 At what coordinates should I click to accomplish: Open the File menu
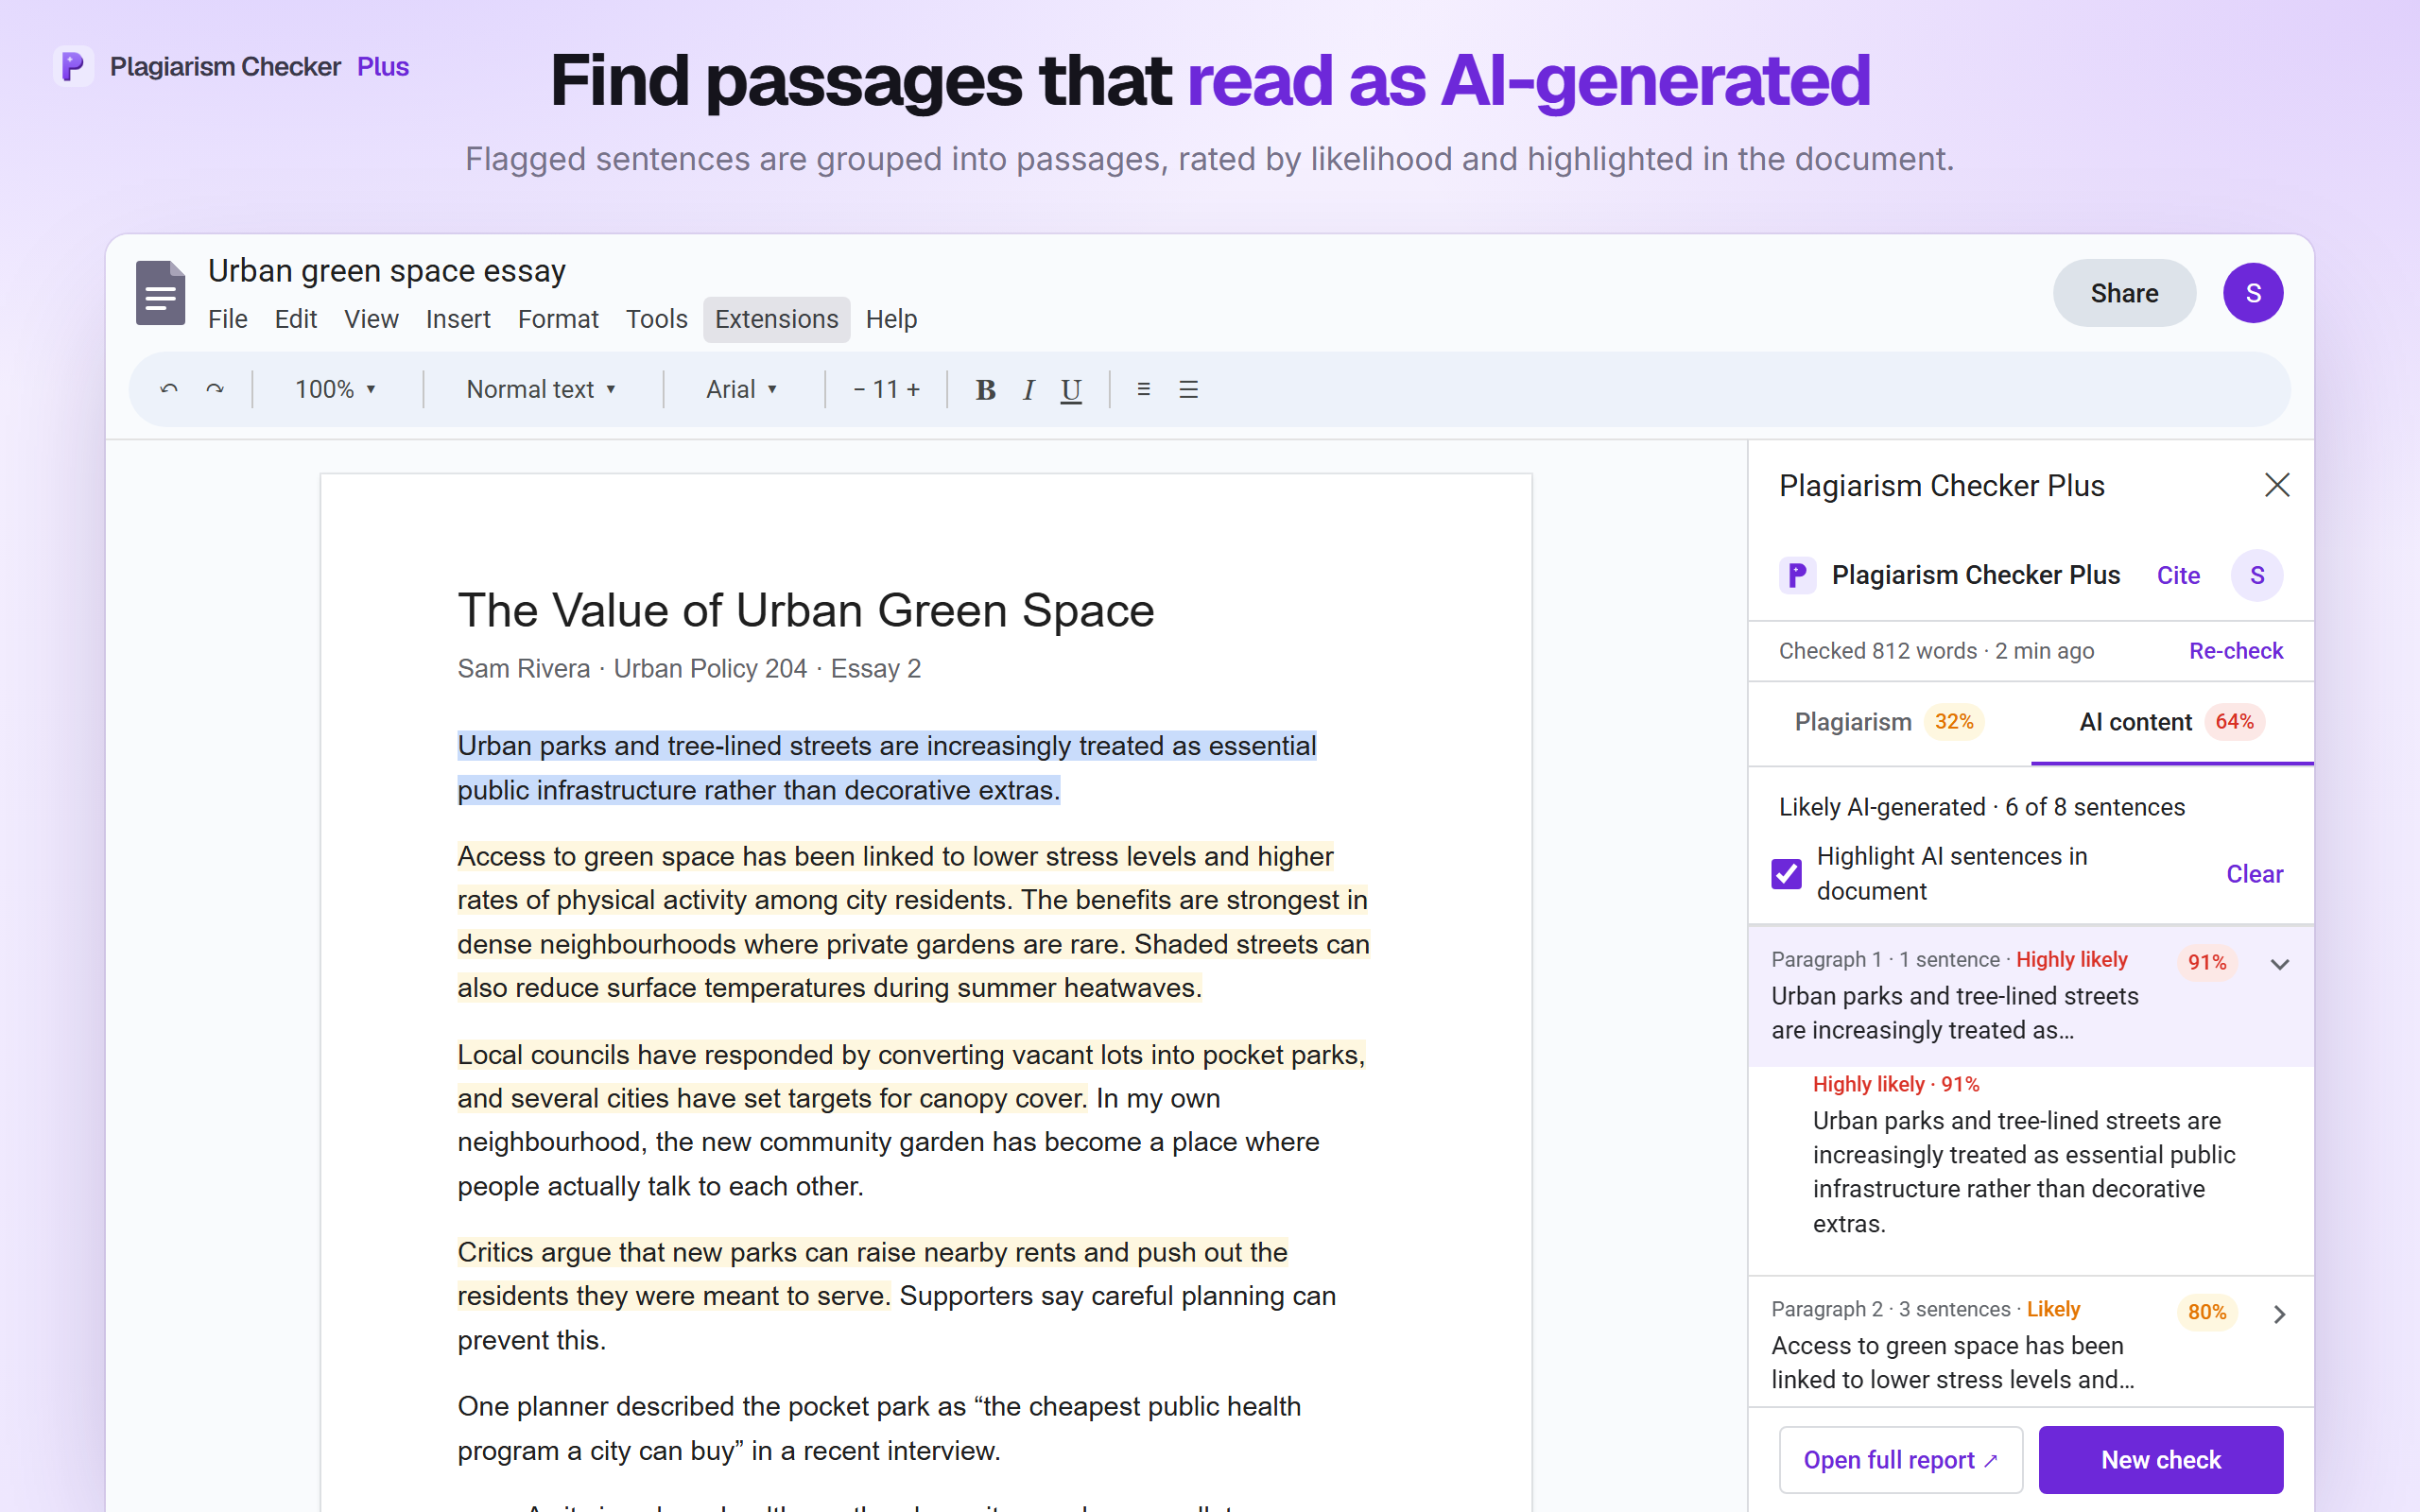click(227, 319)
